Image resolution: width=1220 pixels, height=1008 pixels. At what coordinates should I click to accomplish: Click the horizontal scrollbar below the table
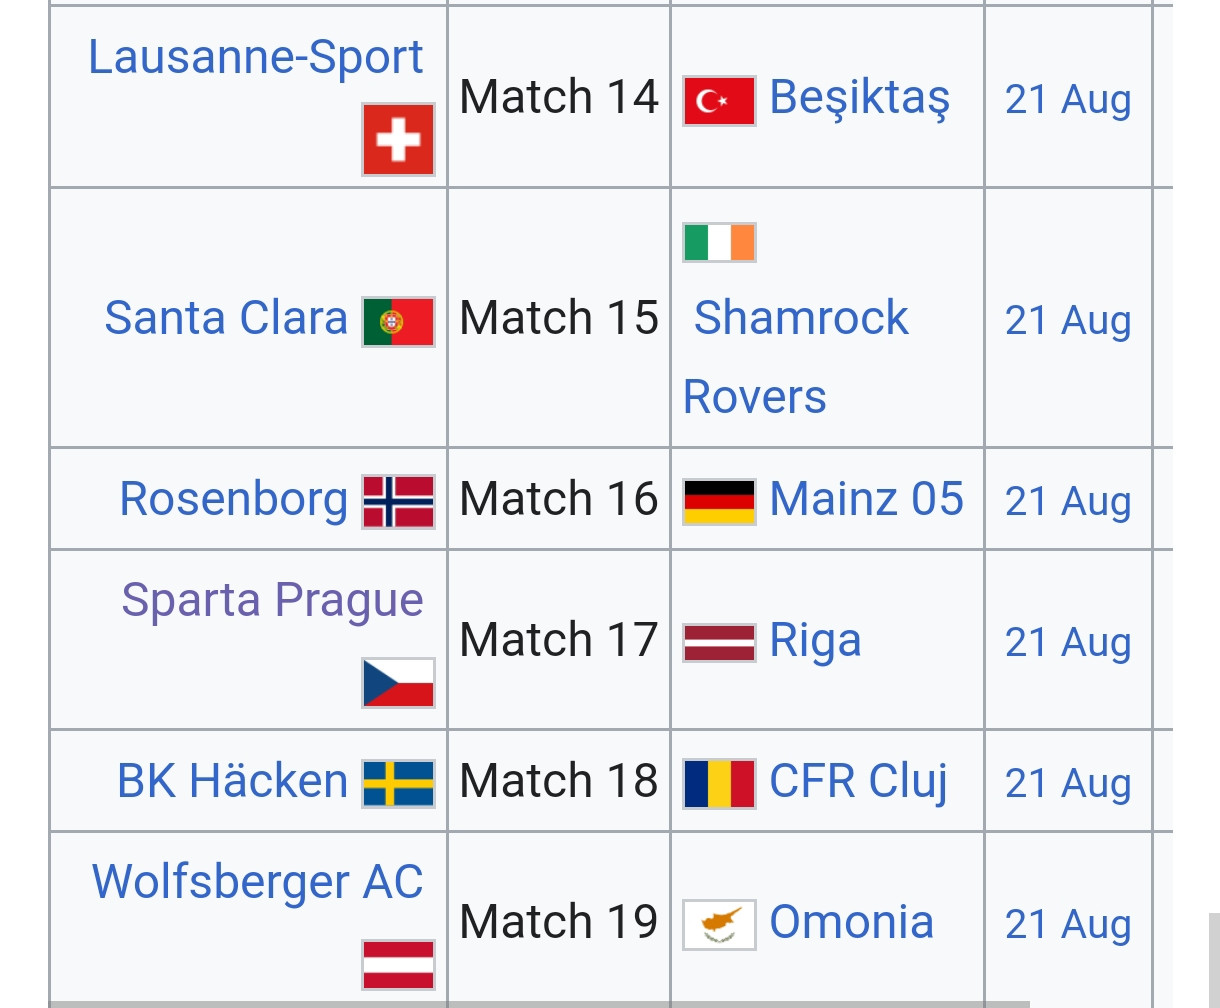pyautogui.click(x=540, y=1004)
